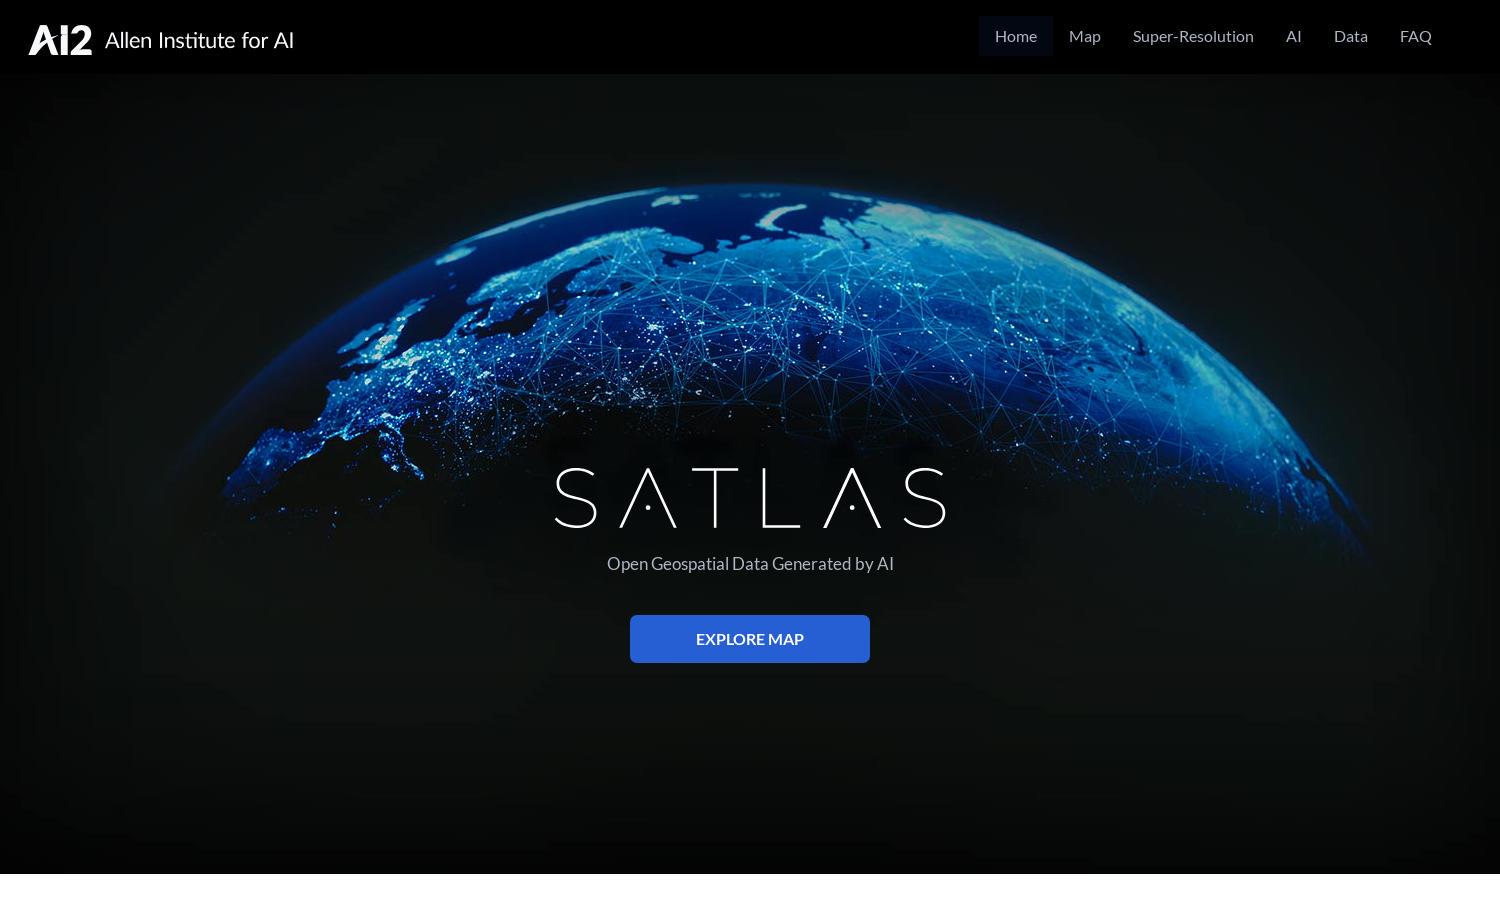
Task: Click the tagline Open Geospatial Data Generated by AI
Action: point(750,564)
